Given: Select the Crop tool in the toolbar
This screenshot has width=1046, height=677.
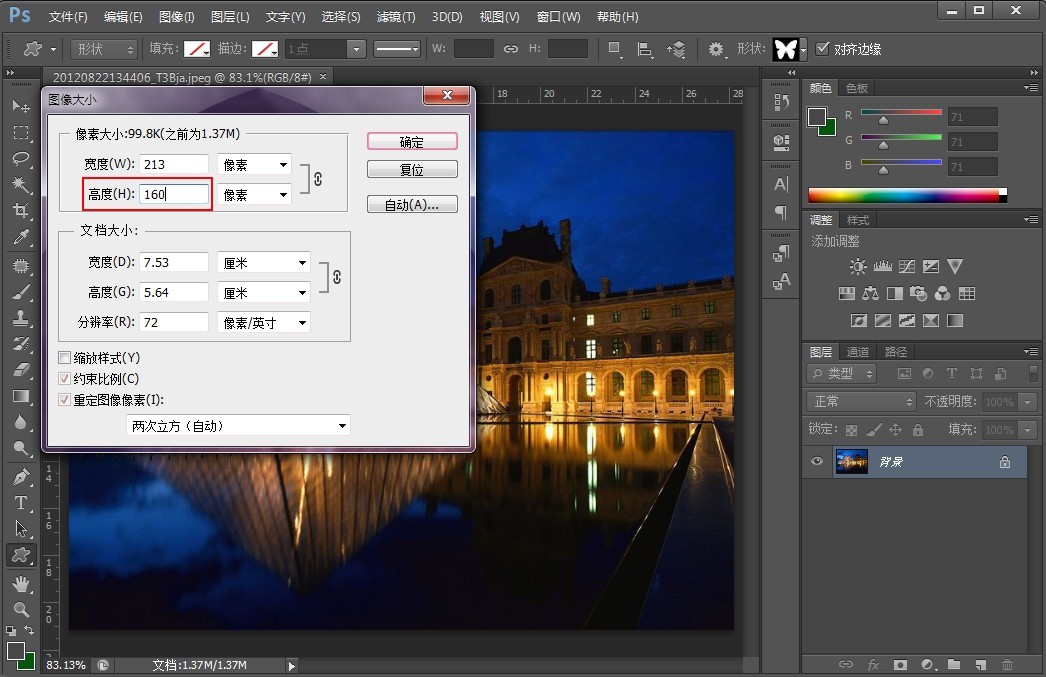Looking at the screenshot, I should (x=20, y=211).
